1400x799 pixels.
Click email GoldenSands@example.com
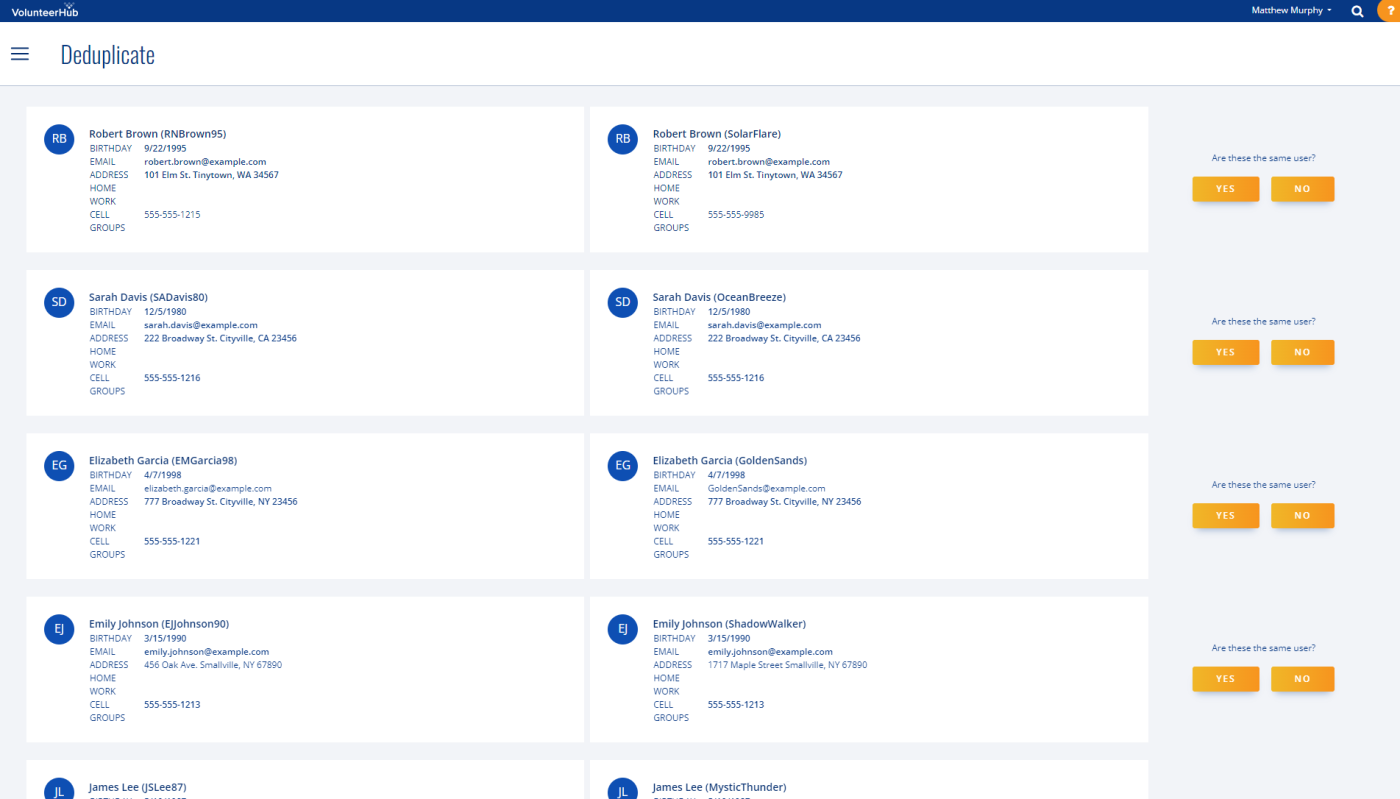click(766, 488)
